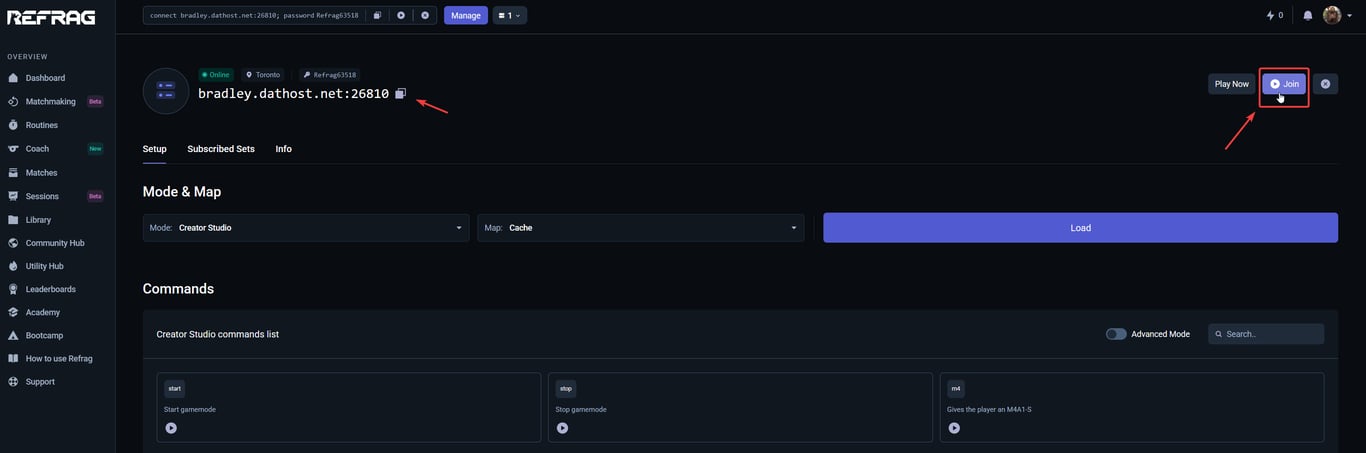Open the Map dropdown showing Cache

coord(641,228)
